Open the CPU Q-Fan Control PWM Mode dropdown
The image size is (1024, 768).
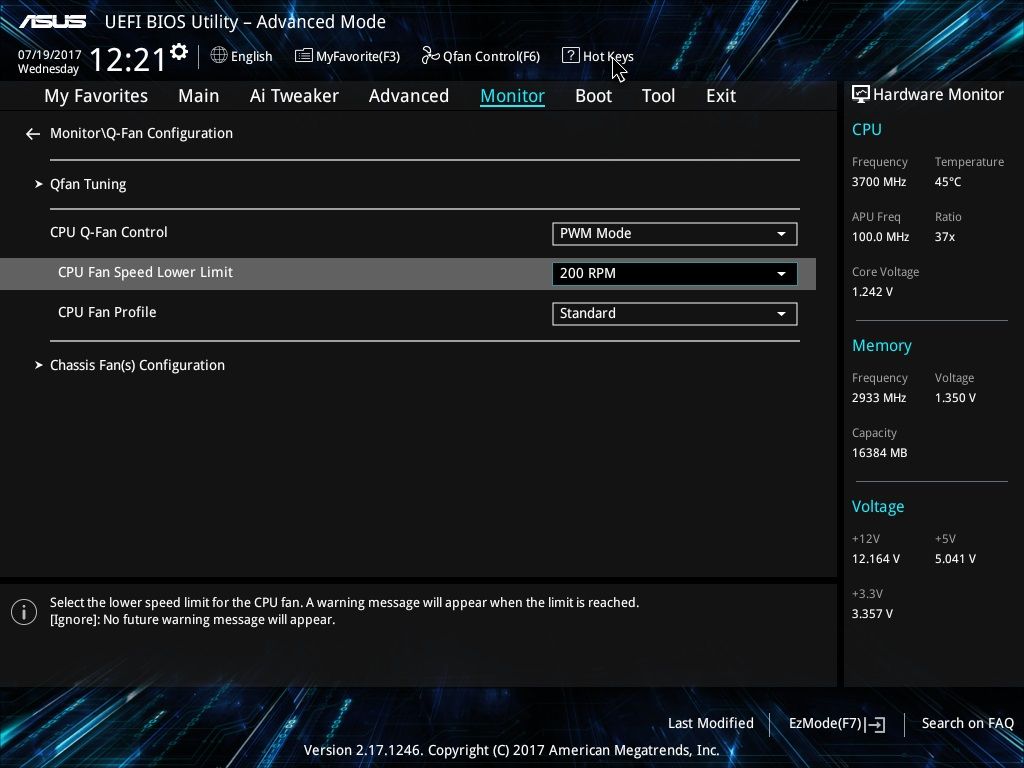675,234
